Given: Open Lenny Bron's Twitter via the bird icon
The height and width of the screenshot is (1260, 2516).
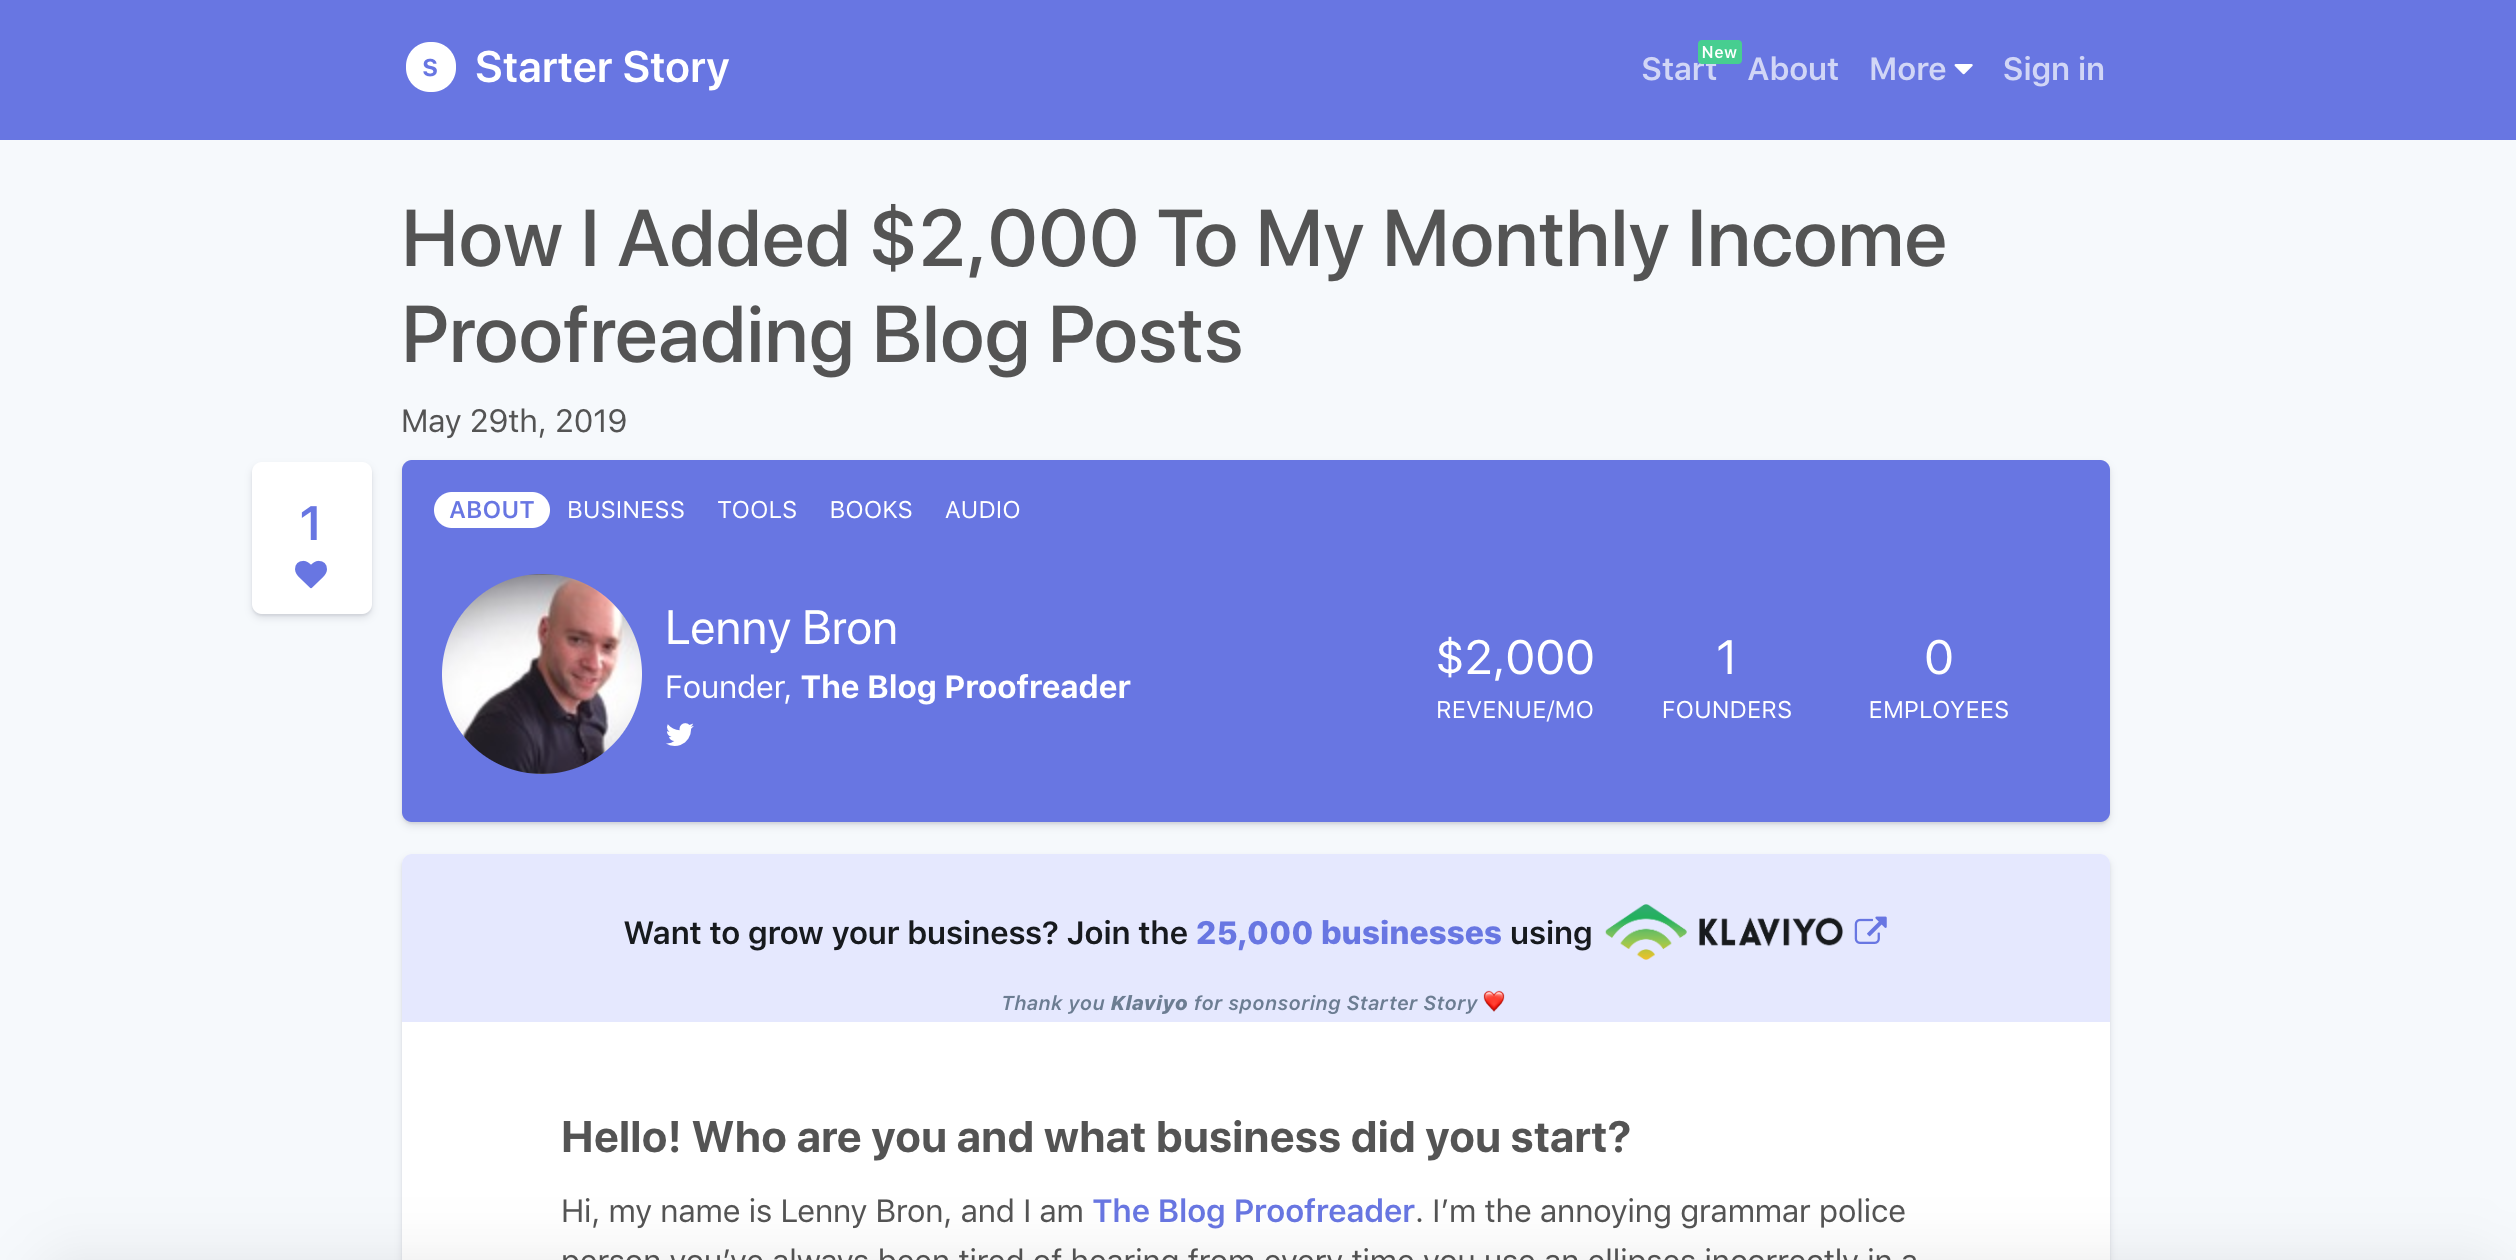Looking at the screenshot, I should click(679, 735).
